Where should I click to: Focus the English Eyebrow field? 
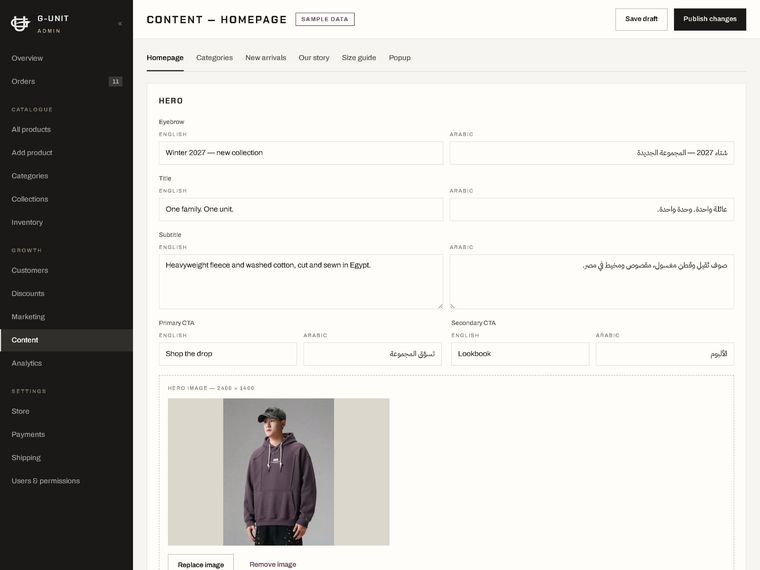point(301,153)
